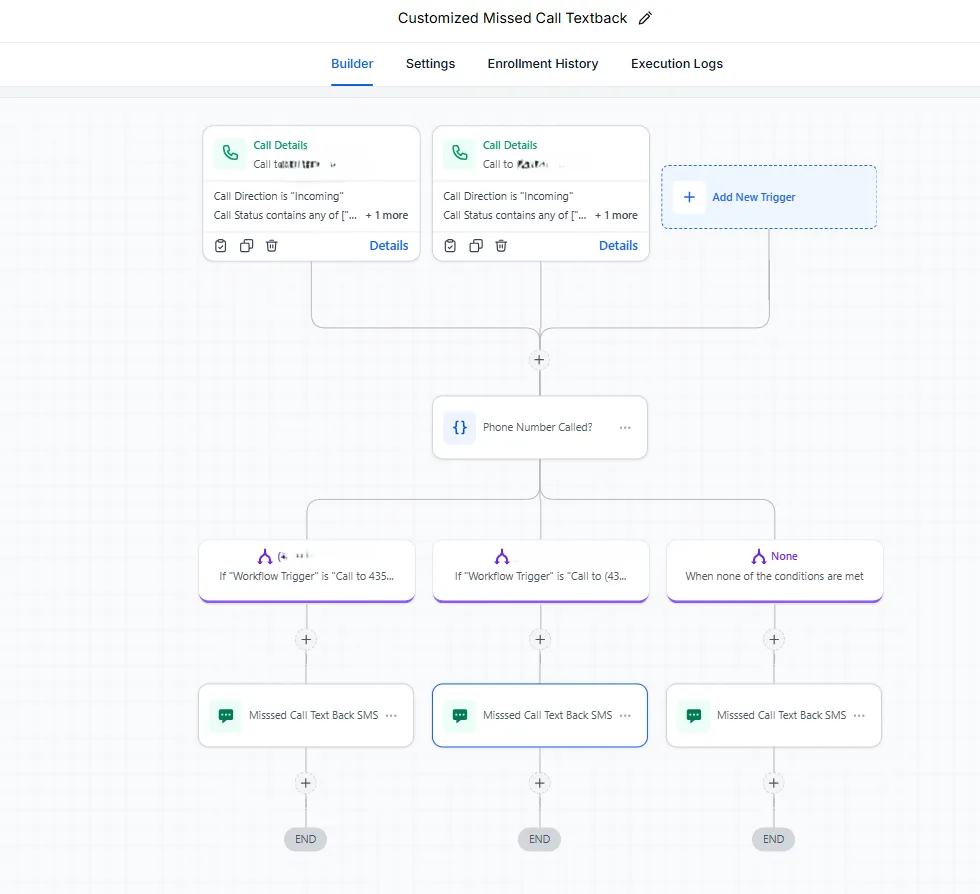Delete the left Call Details trigger
This screenshot has height=894, width=980.
[x=271, y=246]
